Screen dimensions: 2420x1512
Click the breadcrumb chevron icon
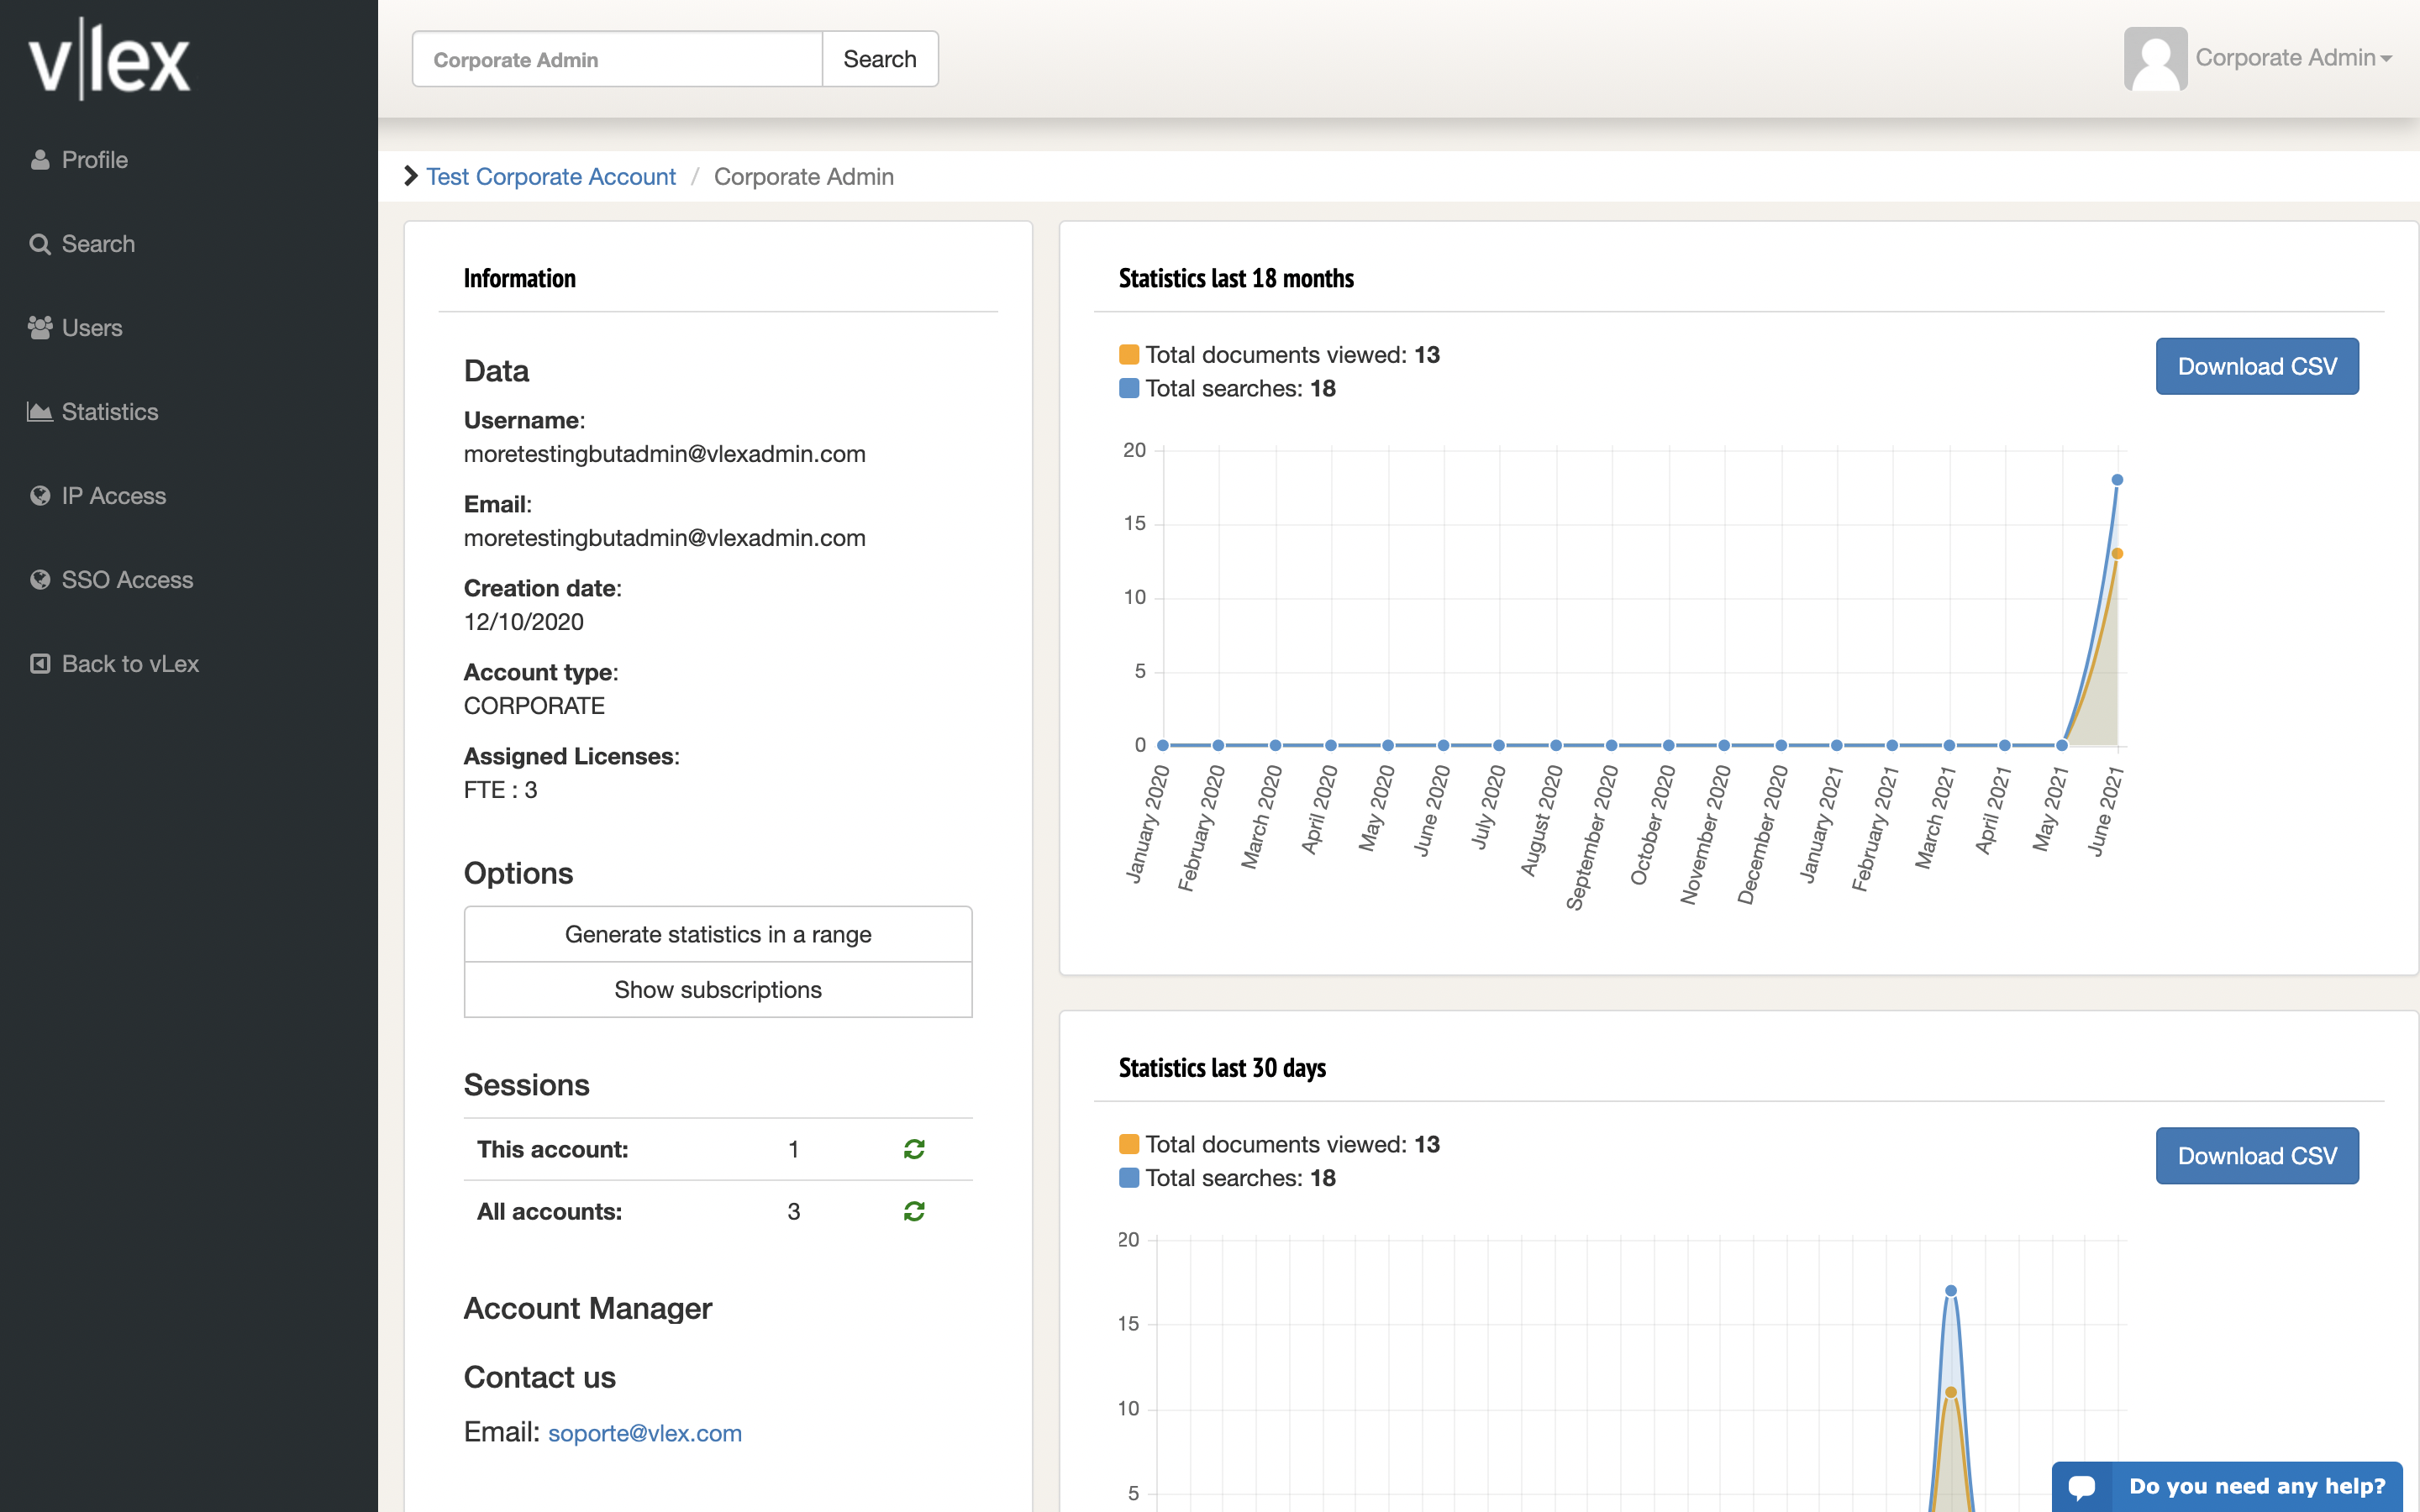click(410, 176)
